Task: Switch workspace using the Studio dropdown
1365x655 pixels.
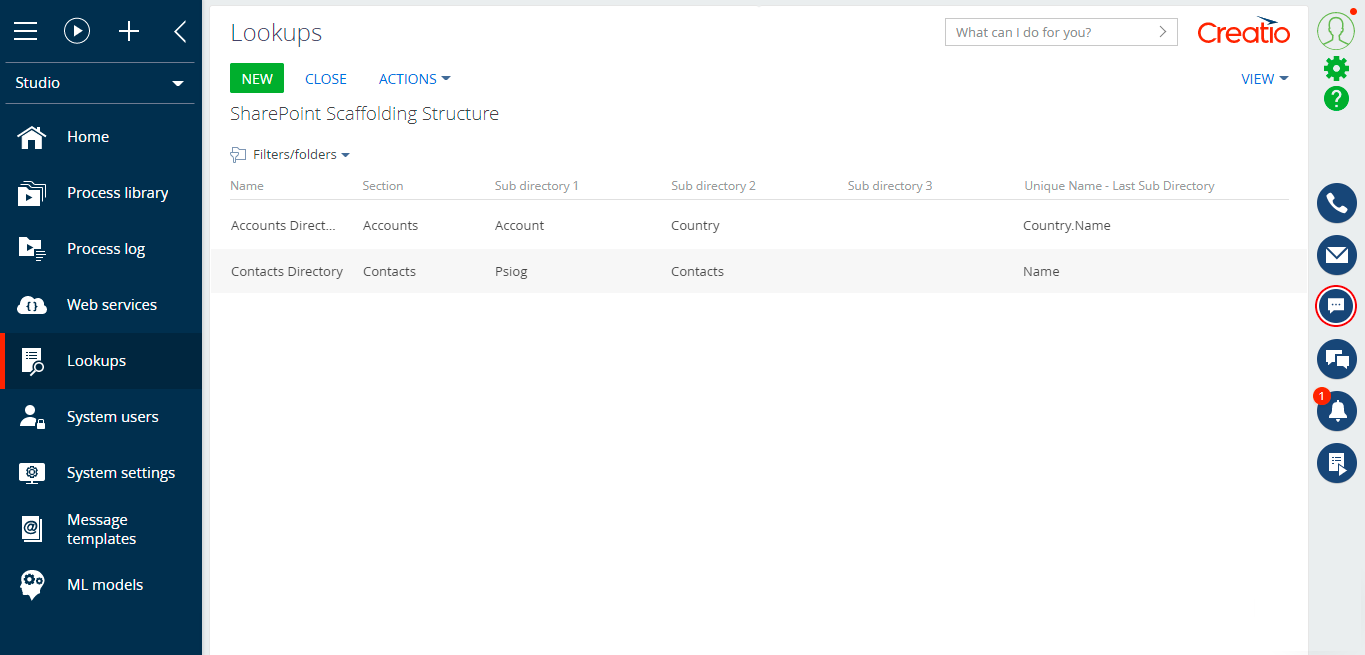Action: 100,83
